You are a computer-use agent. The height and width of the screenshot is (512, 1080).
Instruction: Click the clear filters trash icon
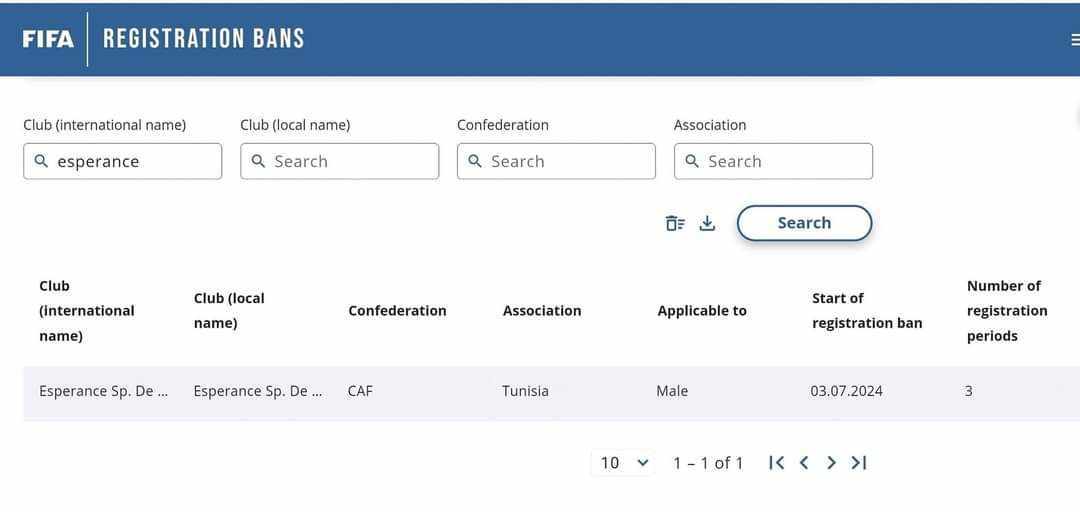coord(675,223)
